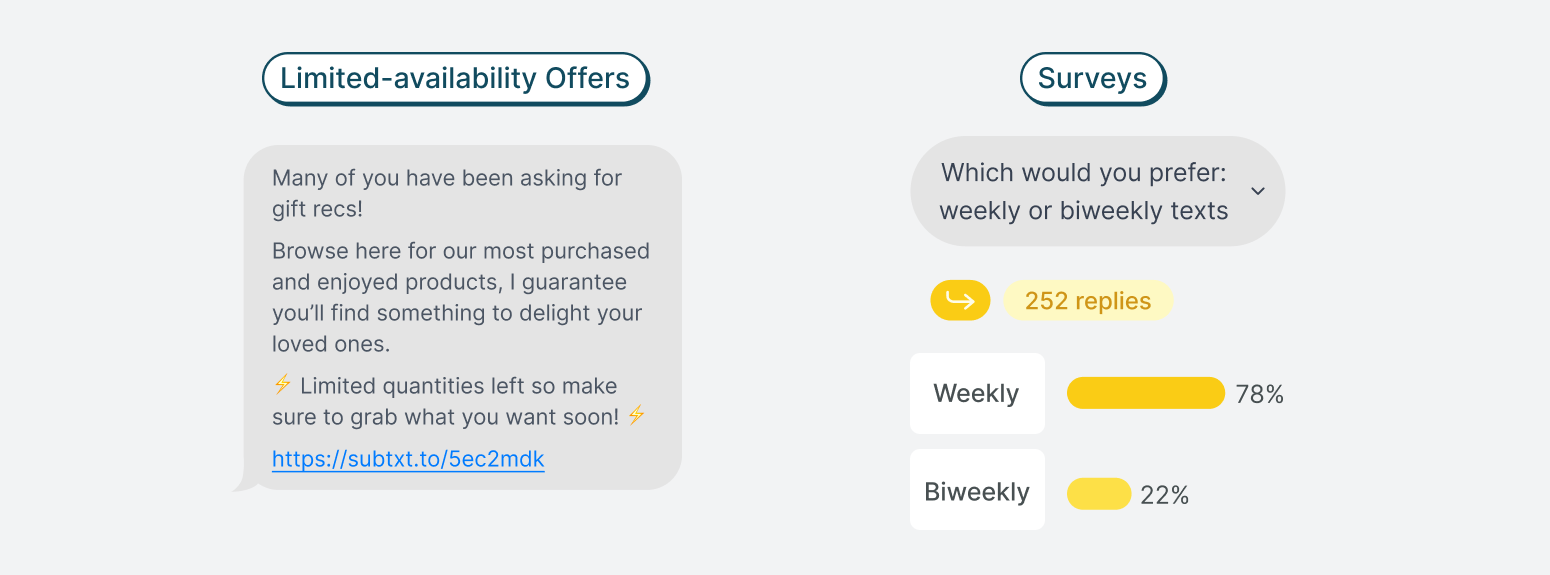Open the subtxt.to/5ec2mdk link

pyautogui.click(x=408, y=459)
